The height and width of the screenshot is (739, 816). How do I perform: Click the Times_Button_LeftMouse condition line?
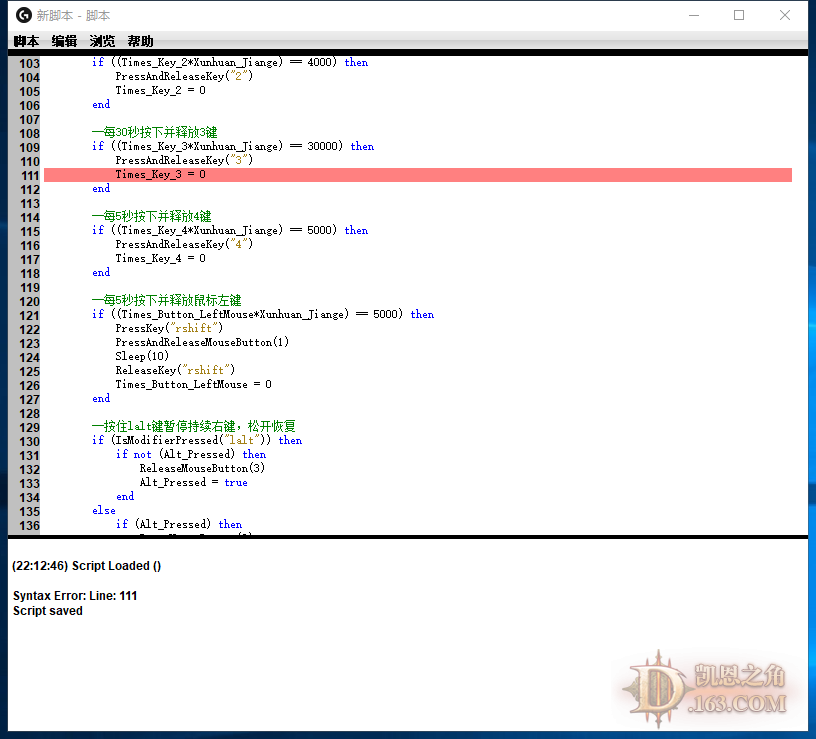click(263, 314)
